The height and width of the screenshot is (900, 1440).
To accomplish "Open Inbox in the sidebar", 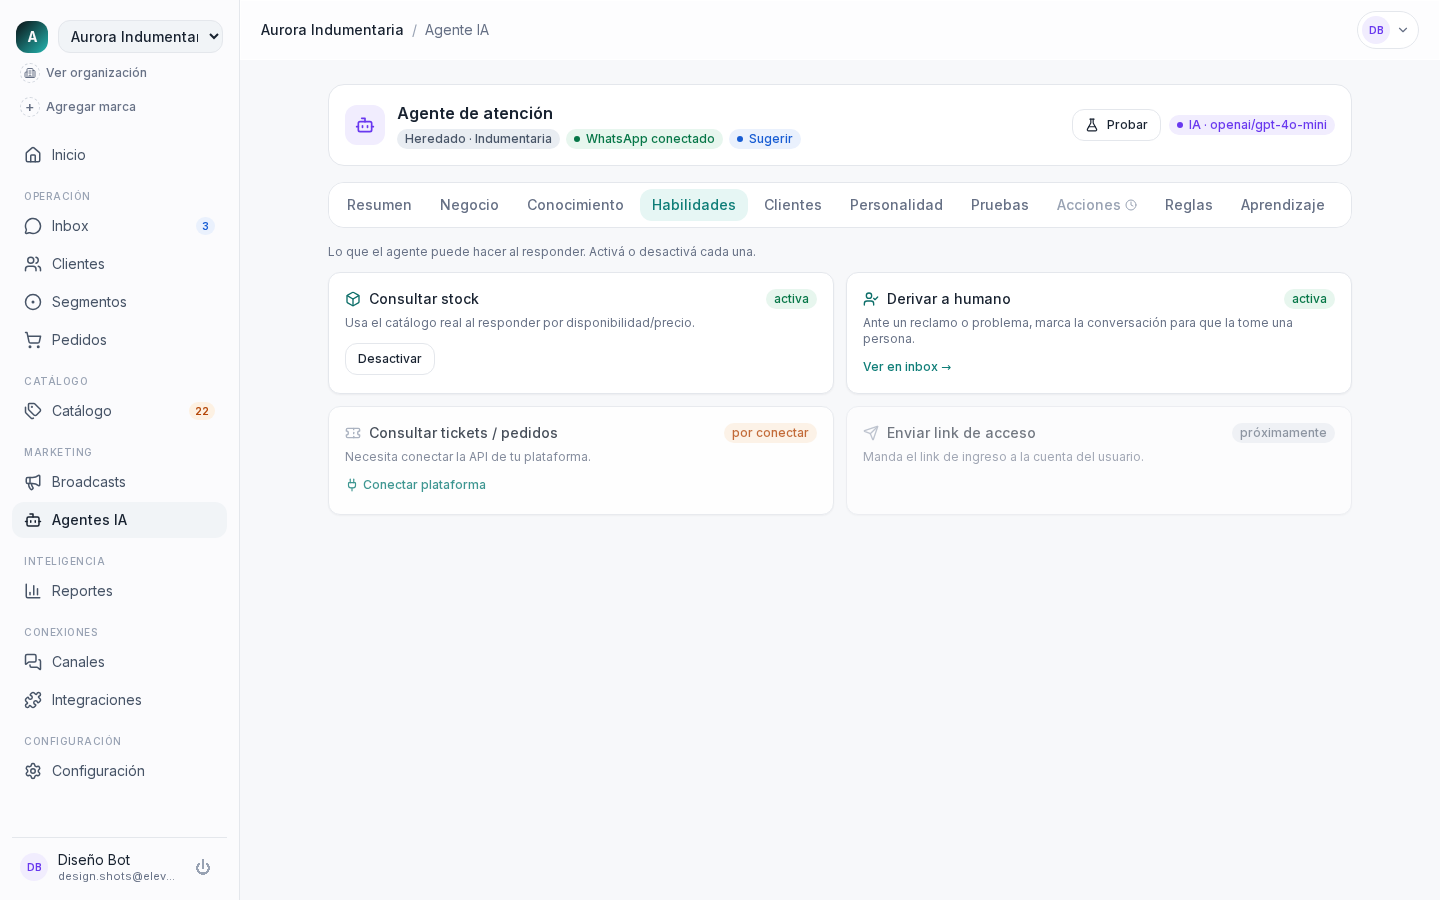I will 119,226.
